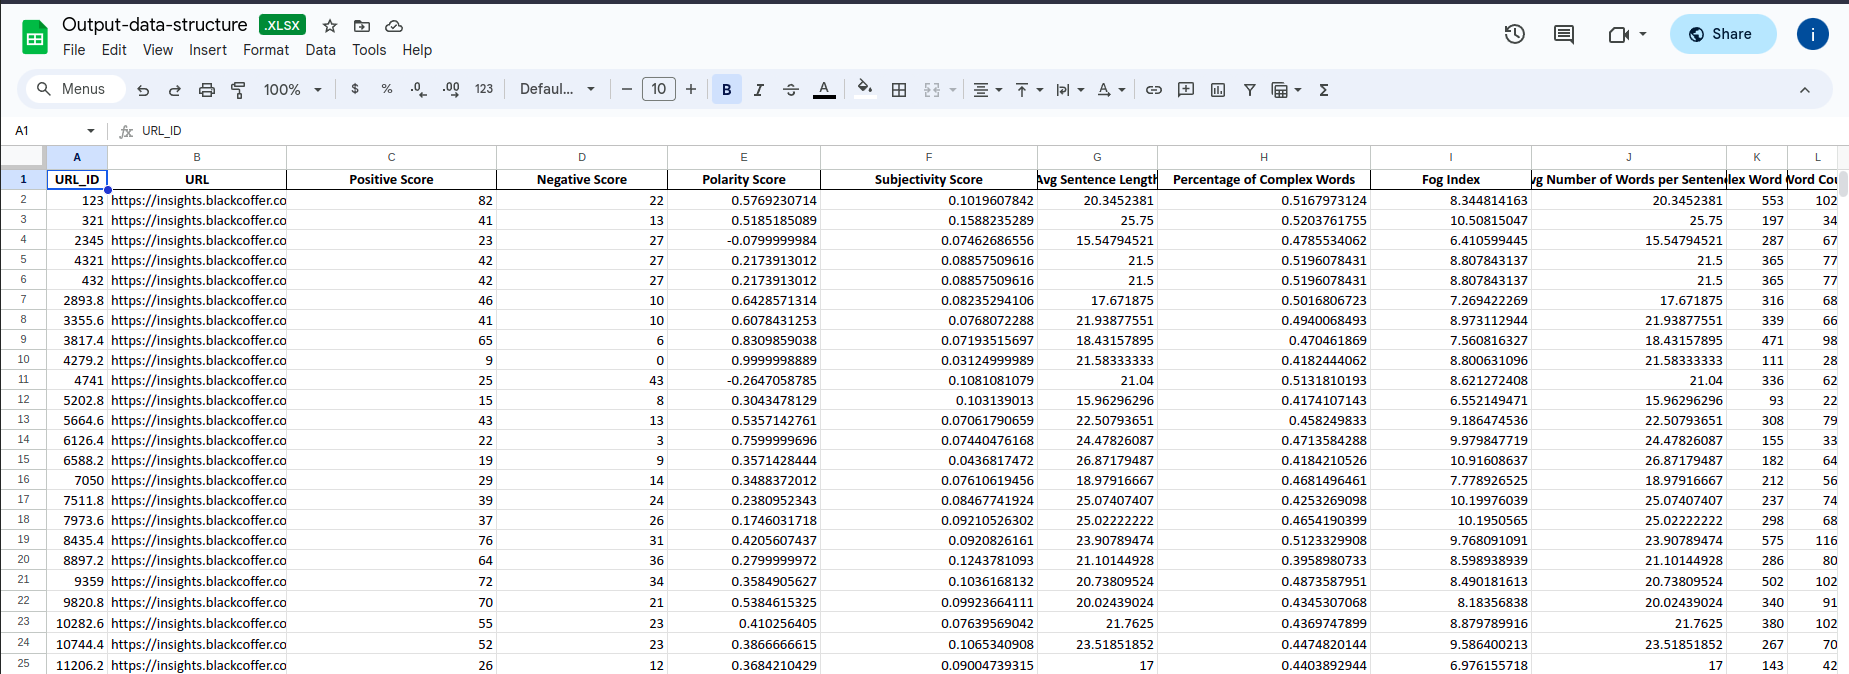Open version history clock icon
The image size is (1849, 674).
[1514, 34]
